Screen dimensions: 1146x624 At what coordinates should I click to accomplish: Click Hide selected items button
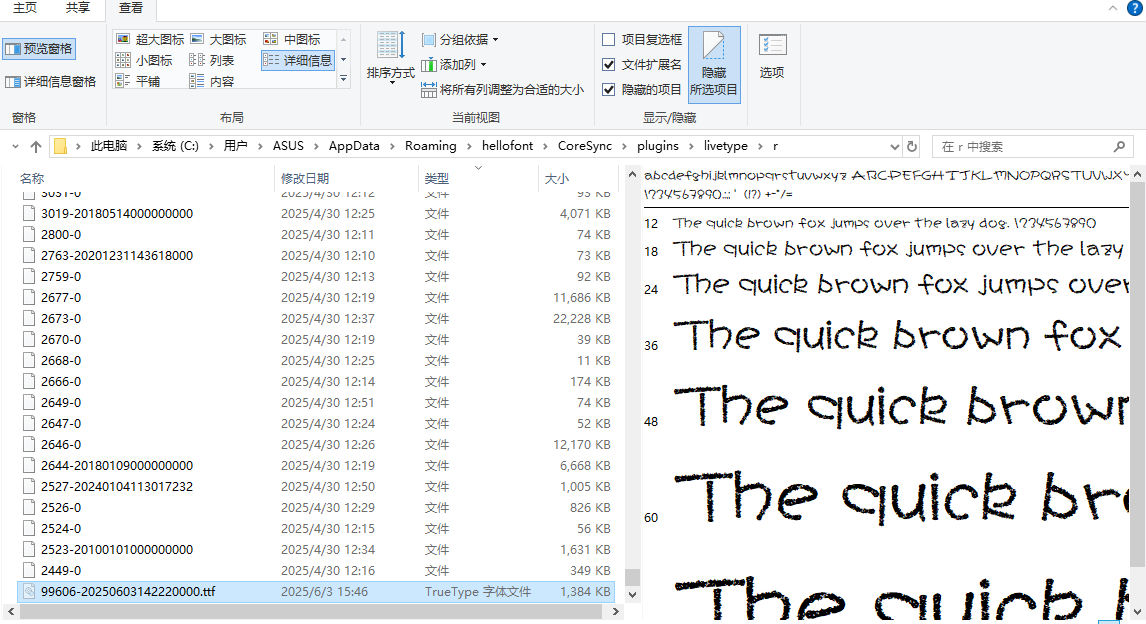[714, 64]
